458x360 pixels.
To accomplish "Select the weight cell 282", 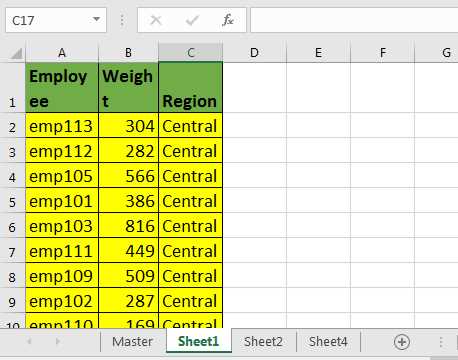I will 129,151.
